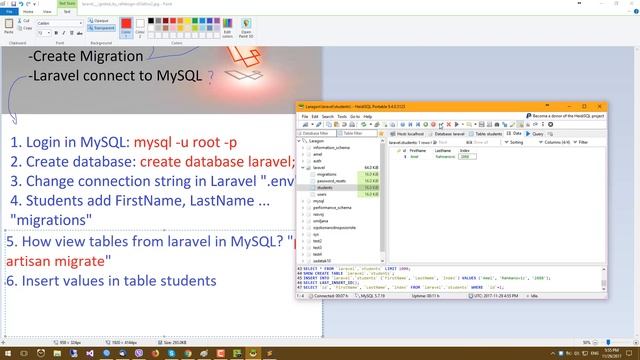640x360 pixels.
Task: Select Color 2 as the active color
Action: point(140,27)
